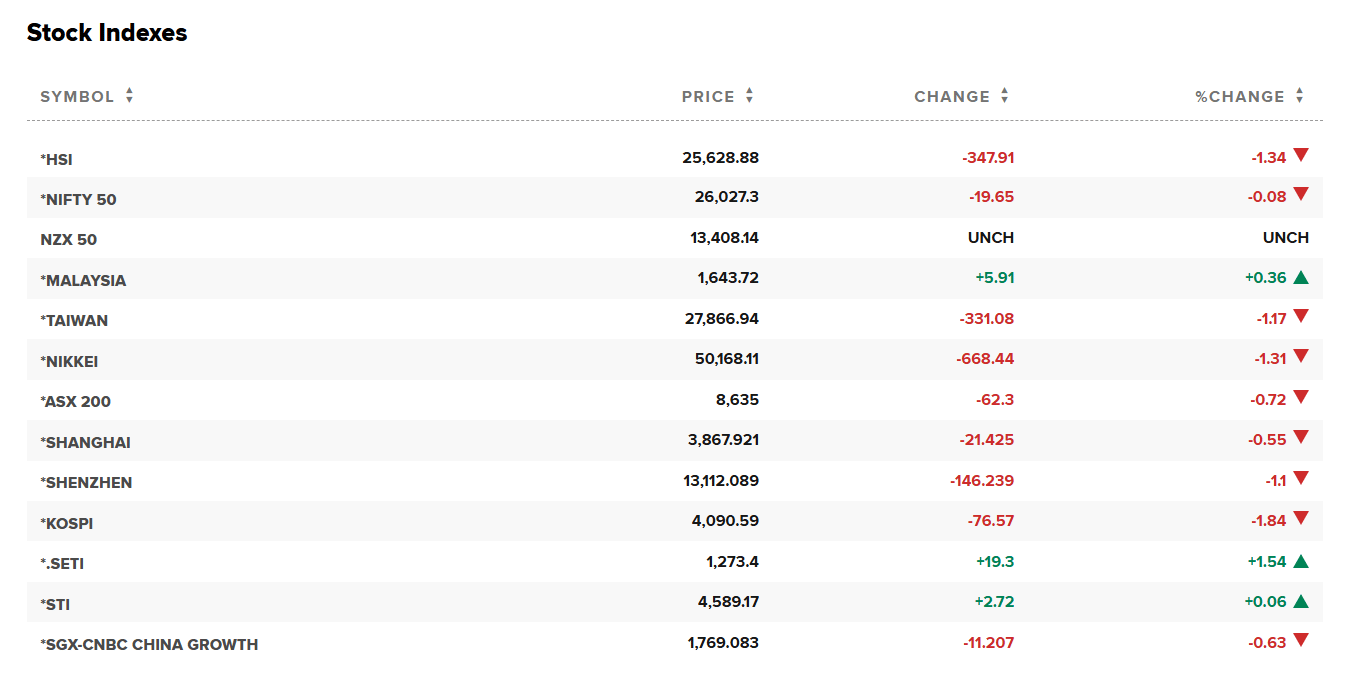Click the green up arrow for .SETI

point(1300,562)
